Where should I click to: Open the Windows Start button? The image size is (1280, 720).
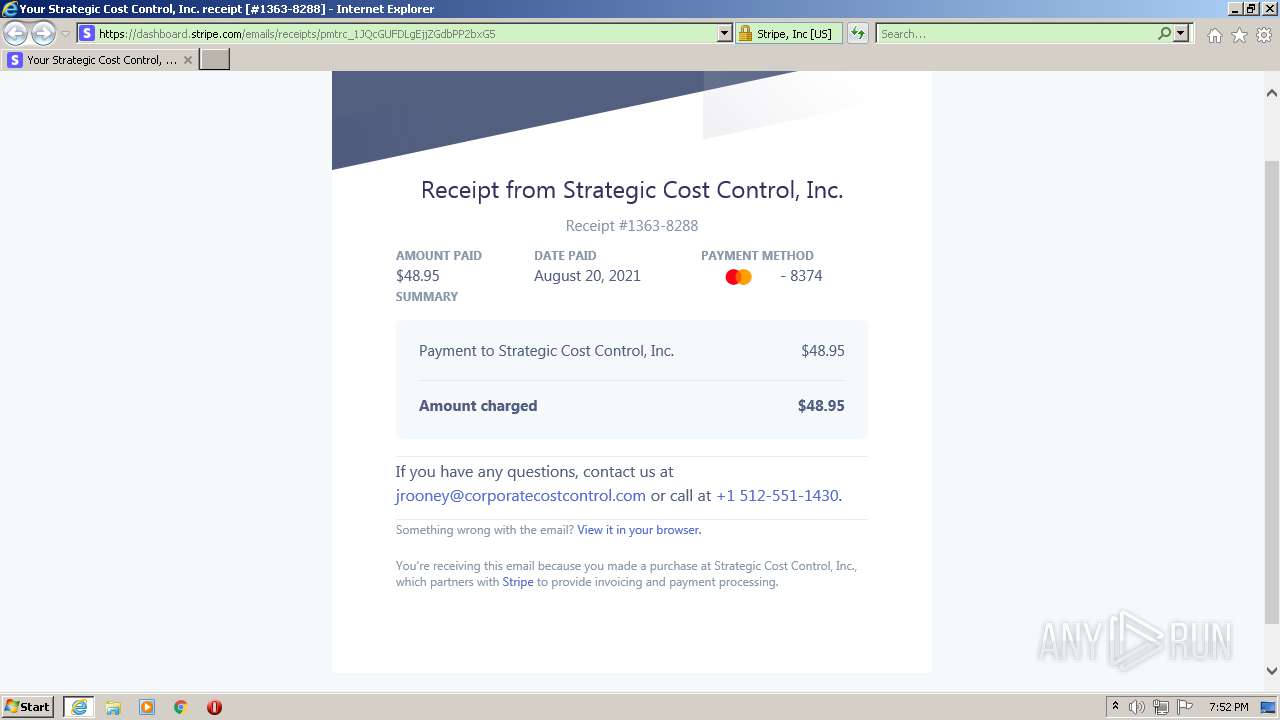click(28, 707)
